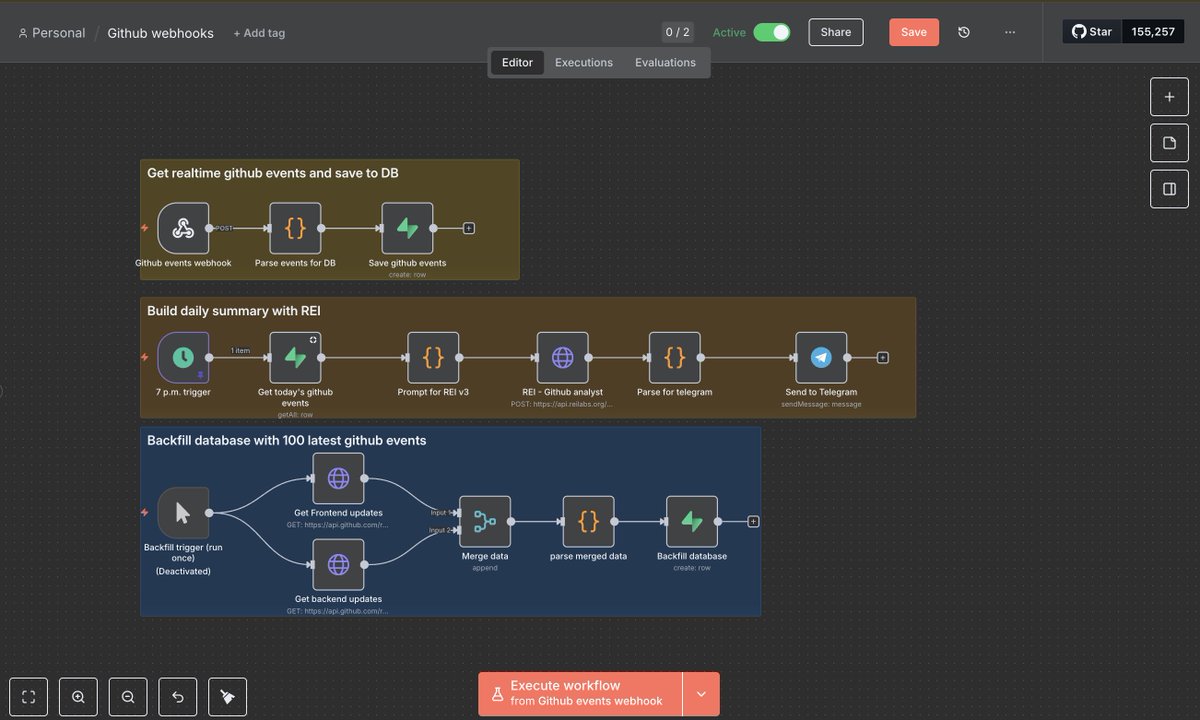Toggle the split panel icon on the right sidebar

click(x=1169, y=188)
